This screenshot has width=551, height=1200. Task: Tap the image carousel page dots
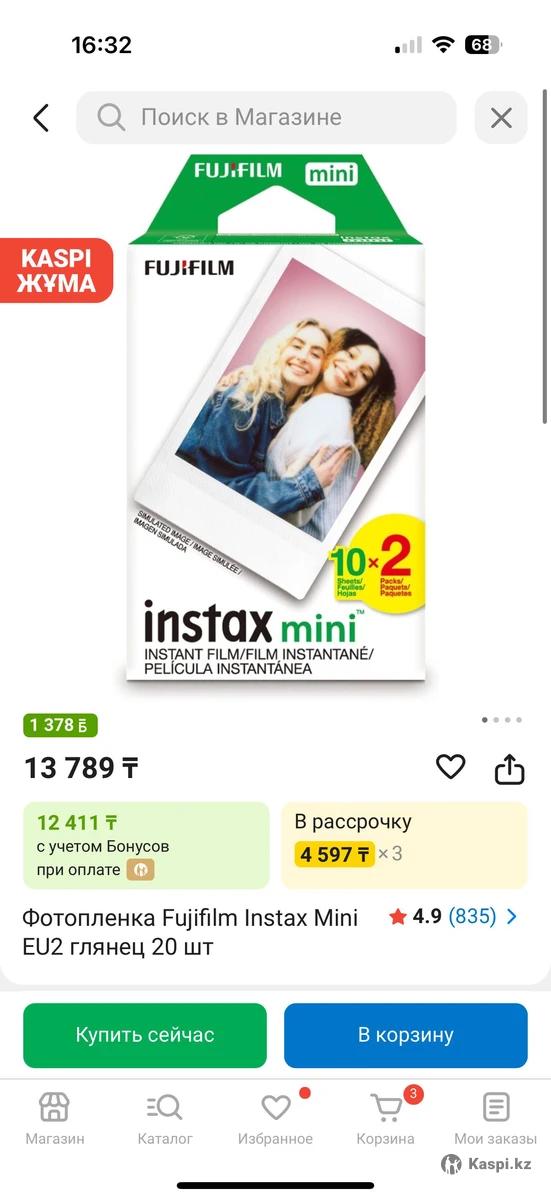point(502,719)
